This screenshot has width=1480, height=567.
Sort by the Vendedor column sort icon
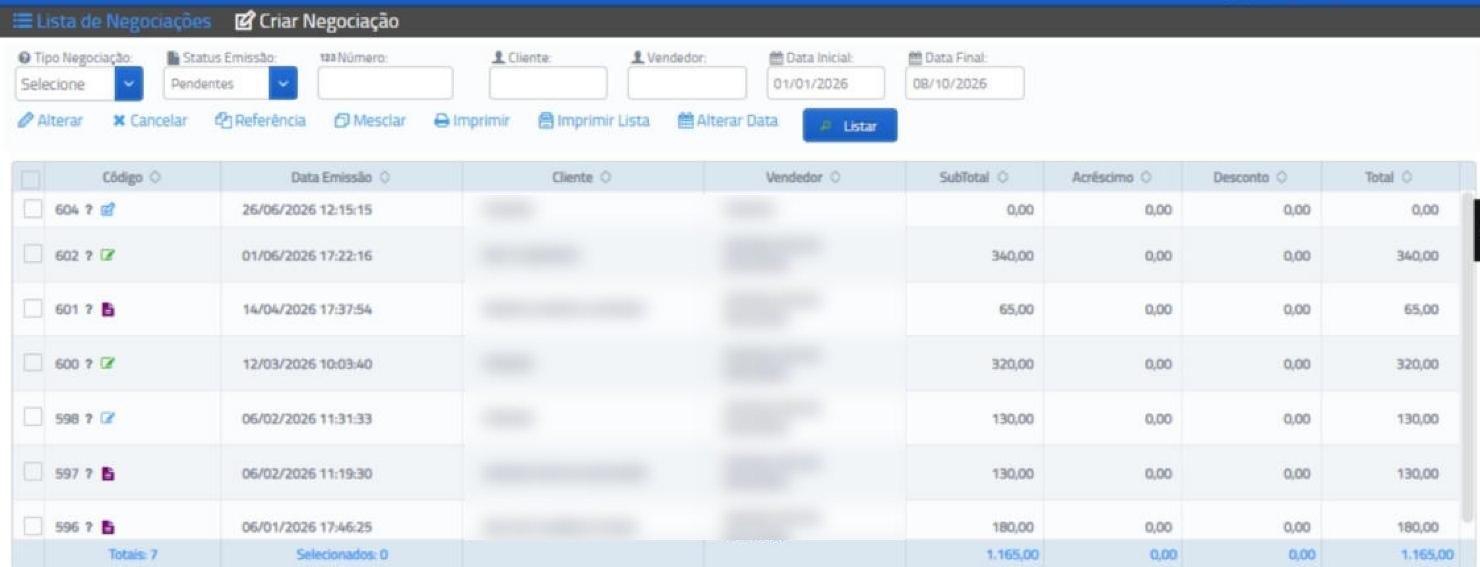[x=835, y=177]
